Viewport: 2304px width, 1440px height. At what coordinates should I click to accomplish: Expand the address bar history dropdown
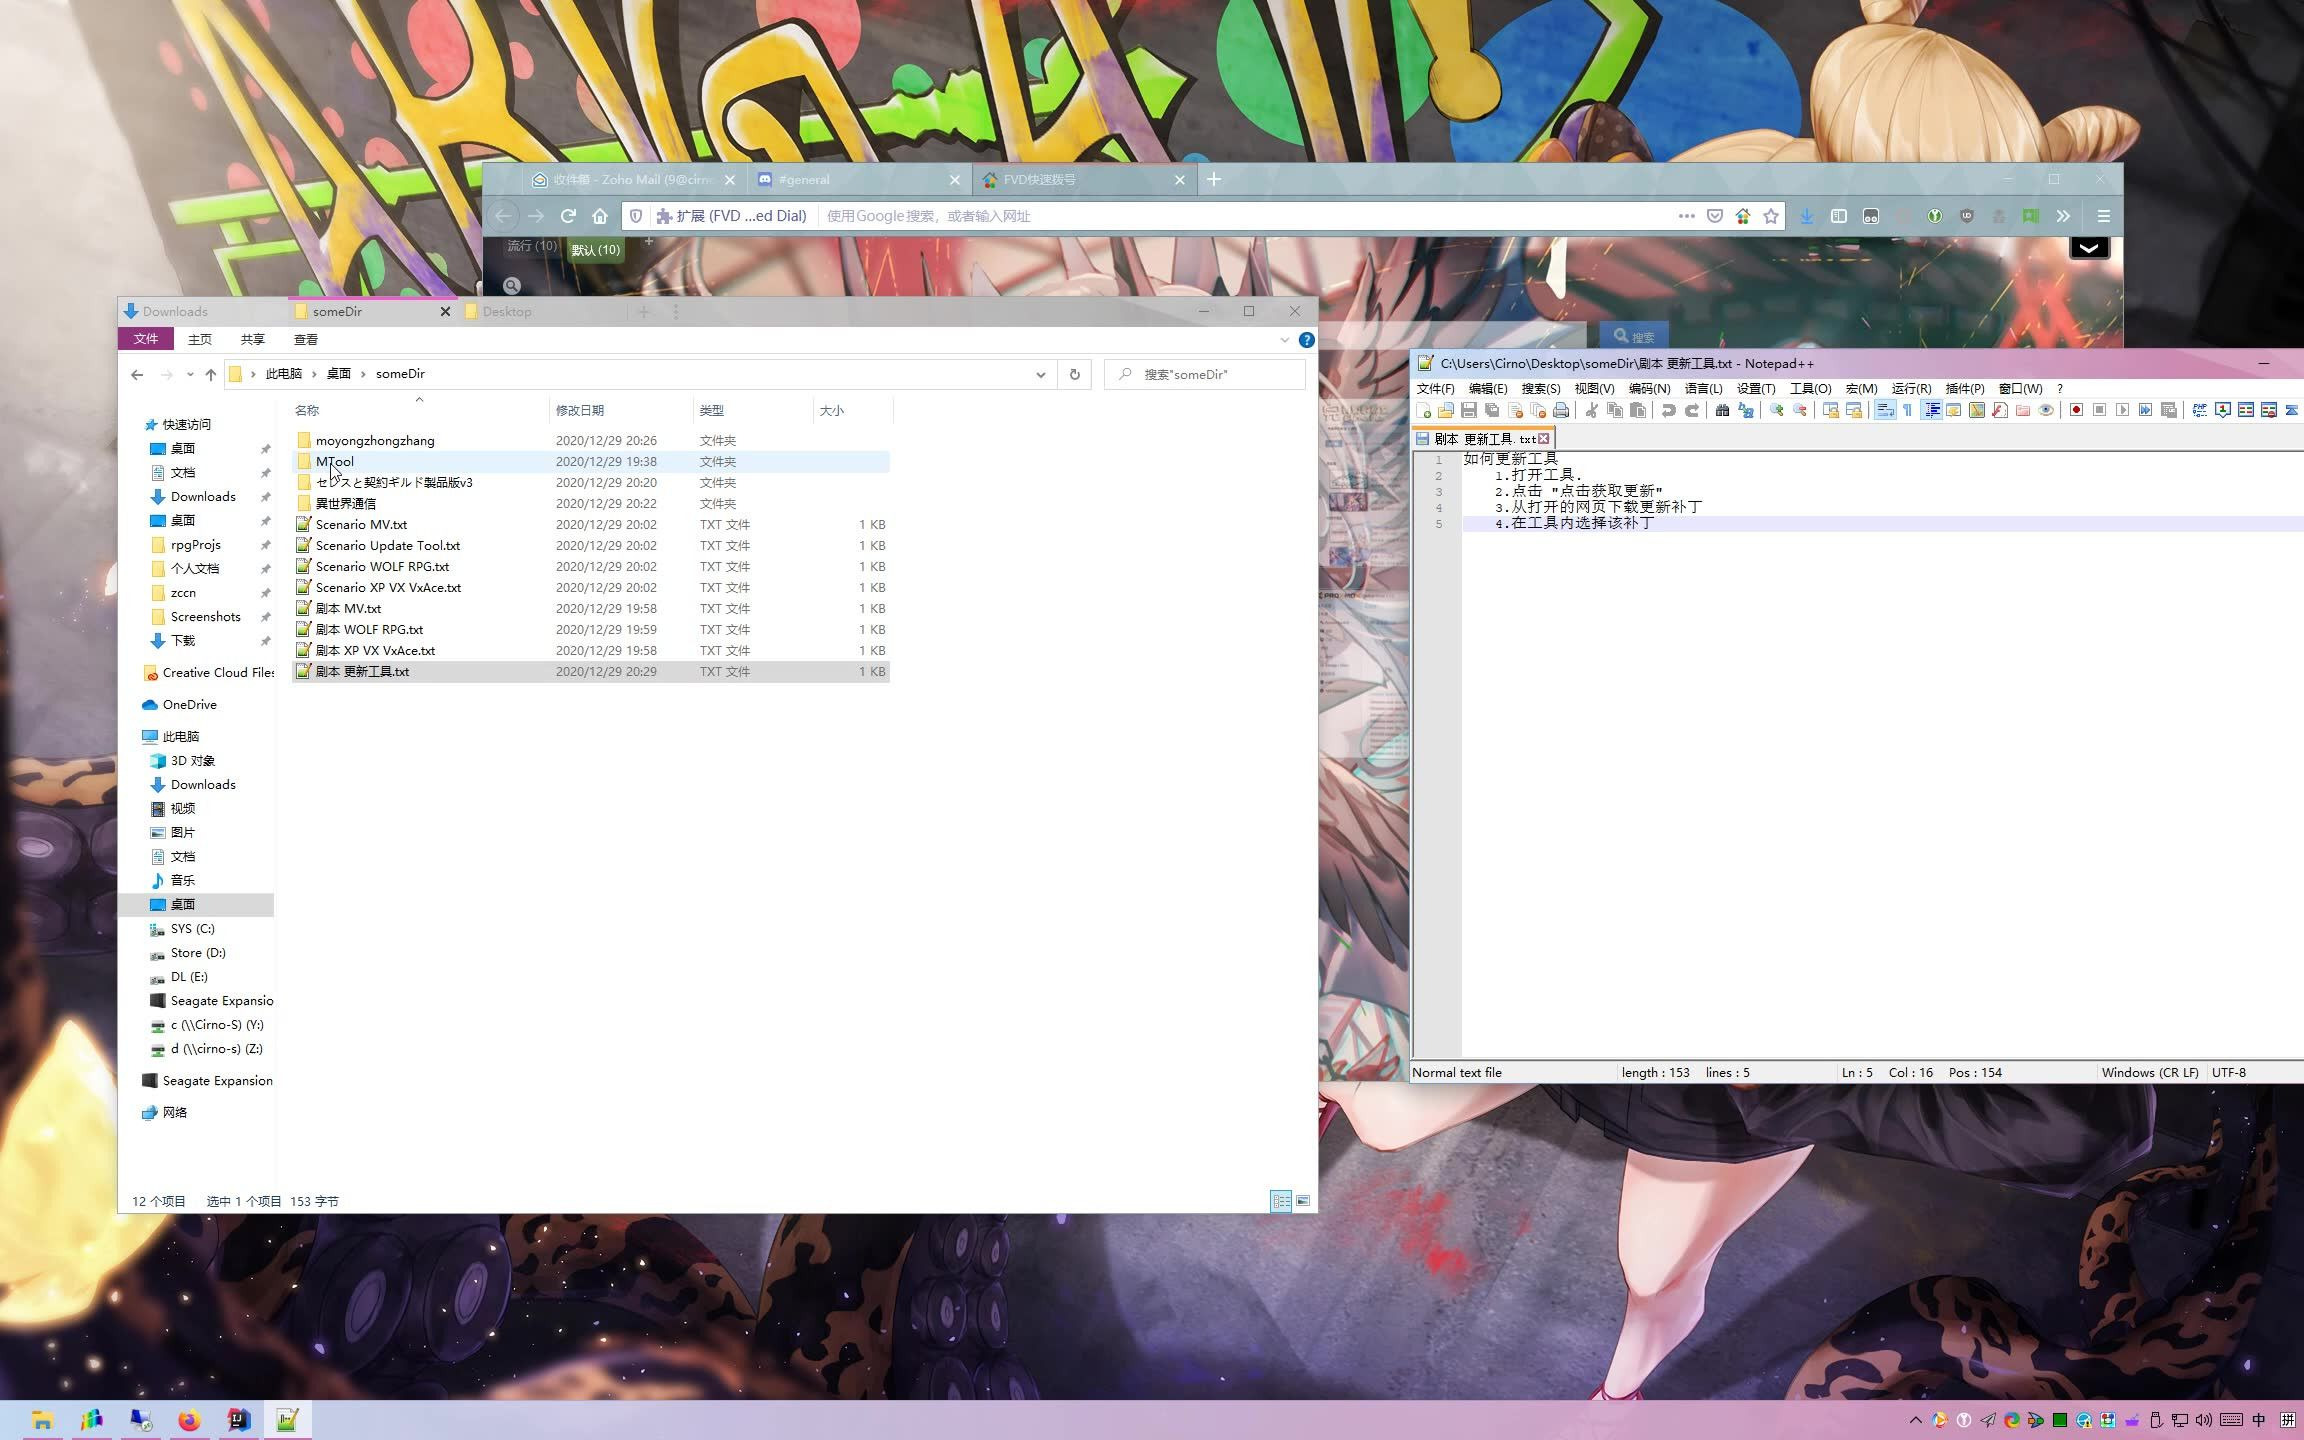(1040, 374)
